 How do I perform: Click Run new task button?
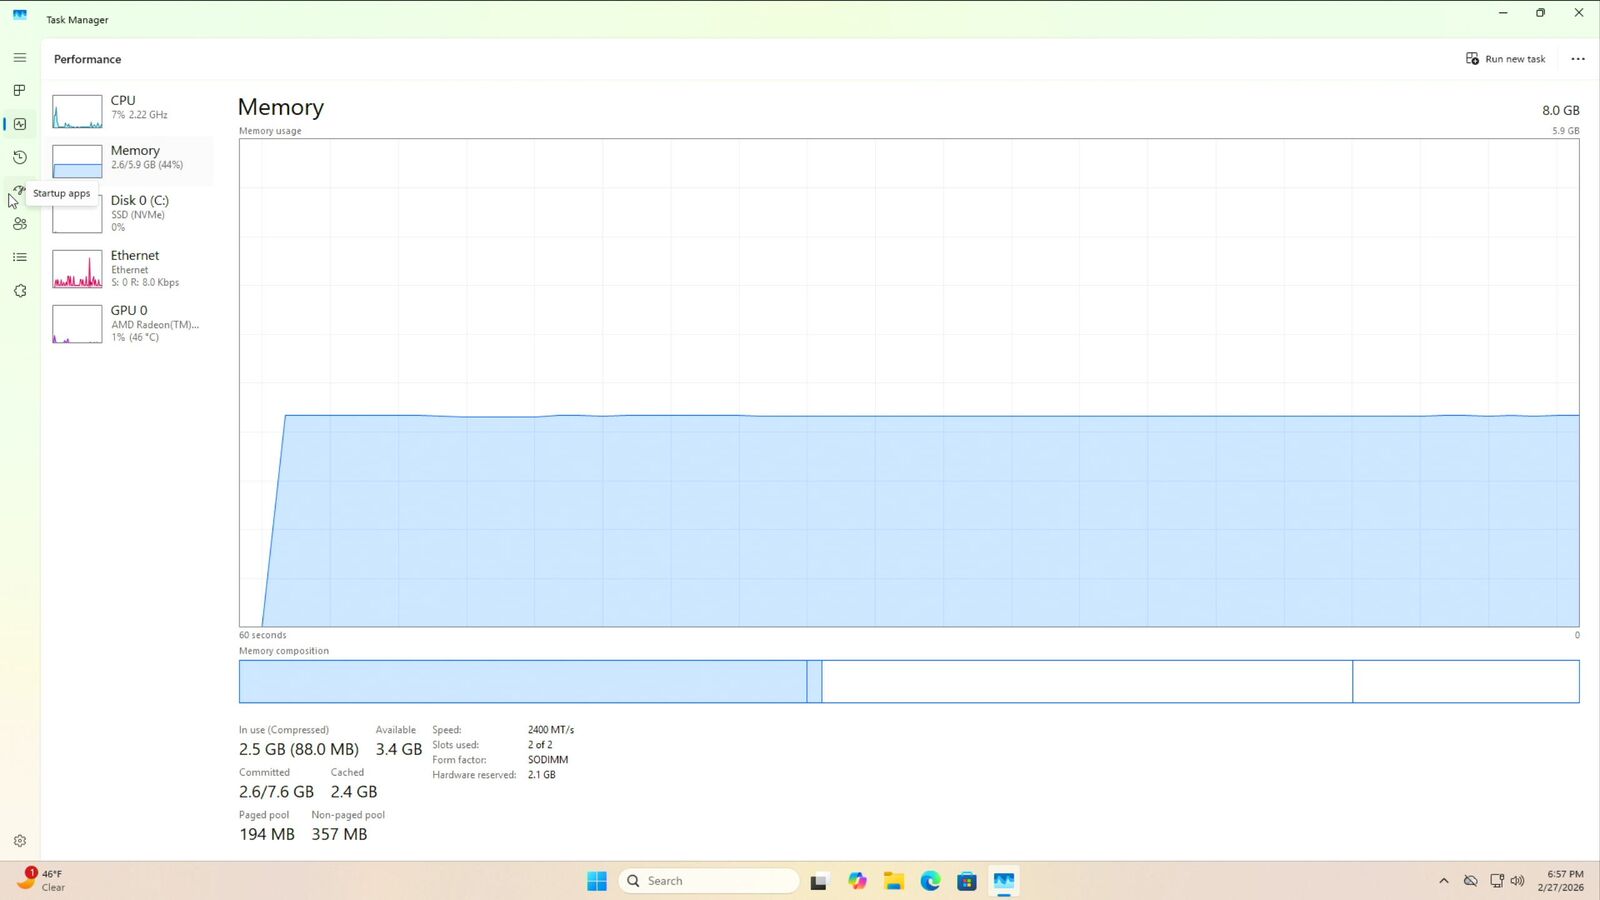(1505, 59)
